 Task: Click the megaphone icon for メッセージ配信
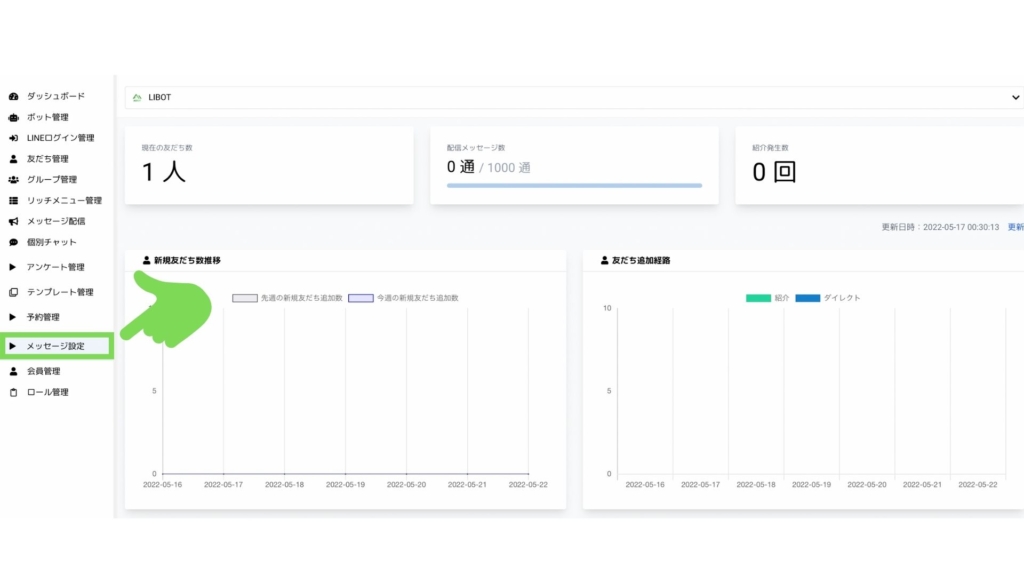coord(13,221)
